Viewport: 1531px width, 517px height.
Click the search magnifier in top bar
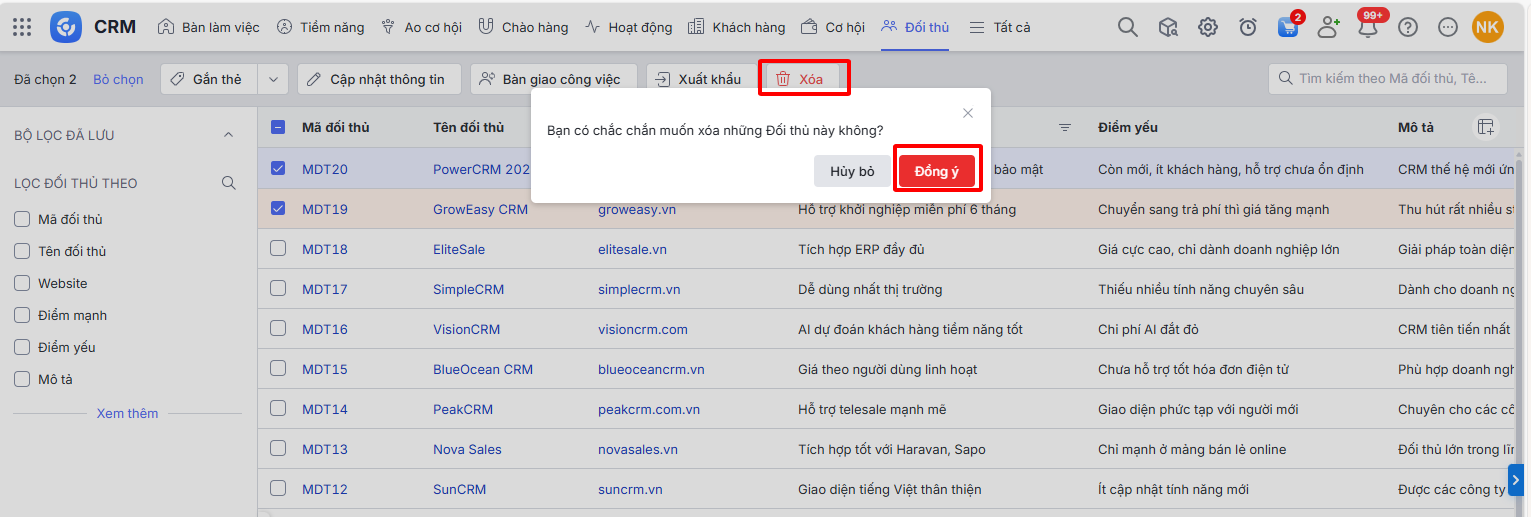[1127, 27]
